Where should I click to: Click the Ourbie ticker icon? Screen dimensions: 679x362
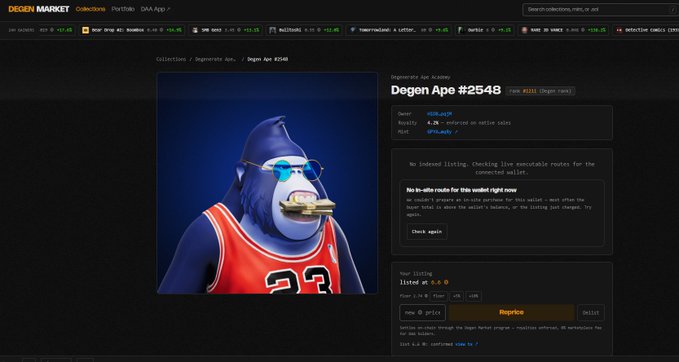[x=462, y=30]
